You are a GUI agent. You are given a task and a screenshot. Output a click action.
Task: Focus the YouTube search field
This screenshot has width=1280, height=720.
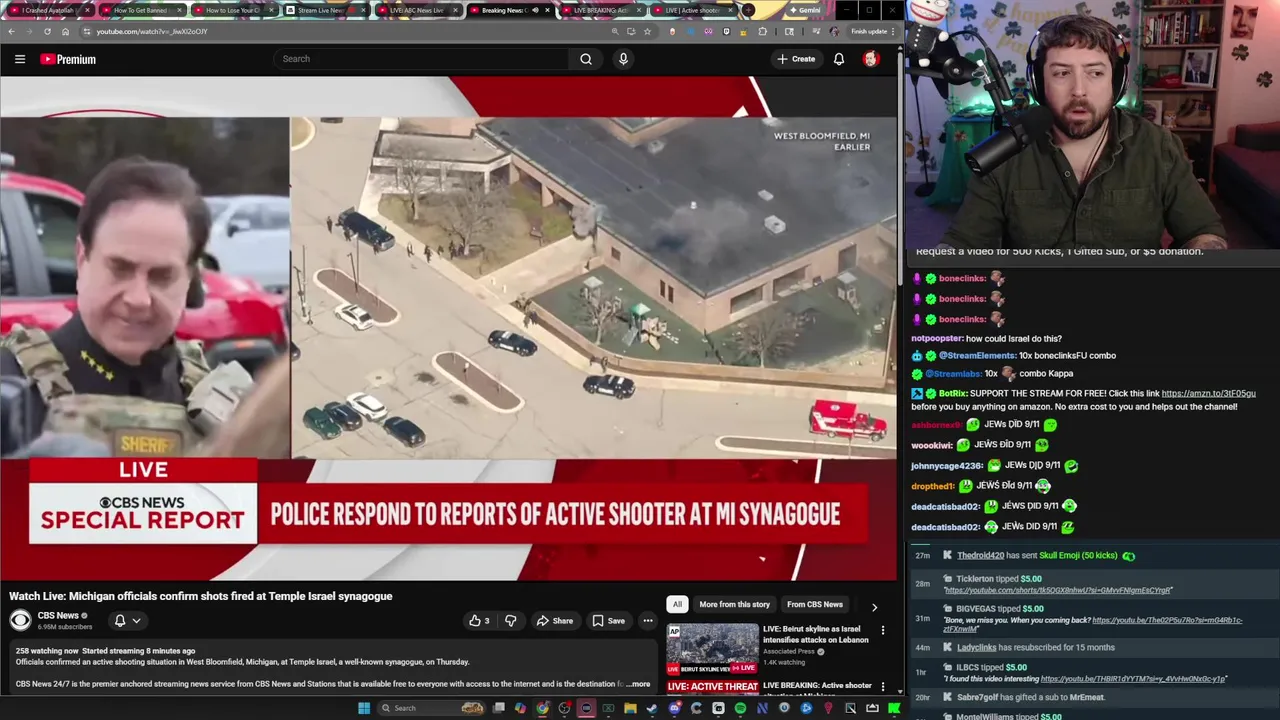pyautogui.click(x=421, y=59)
